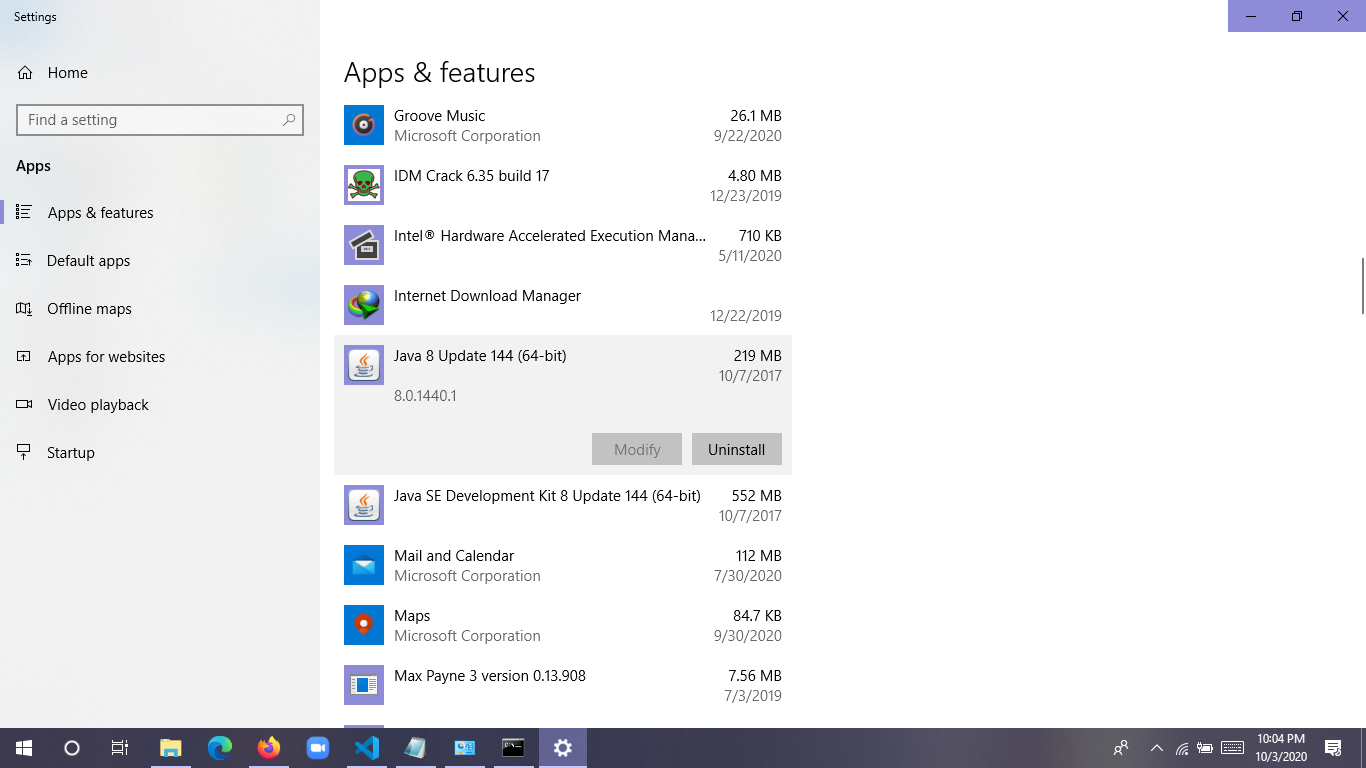Click the 12/22/2019 install date

[x=746, y=316]
